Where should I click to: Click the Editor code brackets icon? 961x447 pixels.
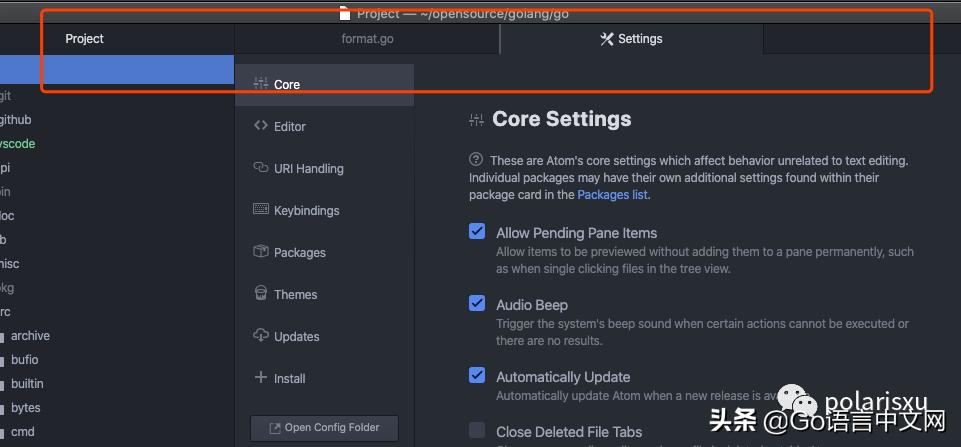coord(261,126)
